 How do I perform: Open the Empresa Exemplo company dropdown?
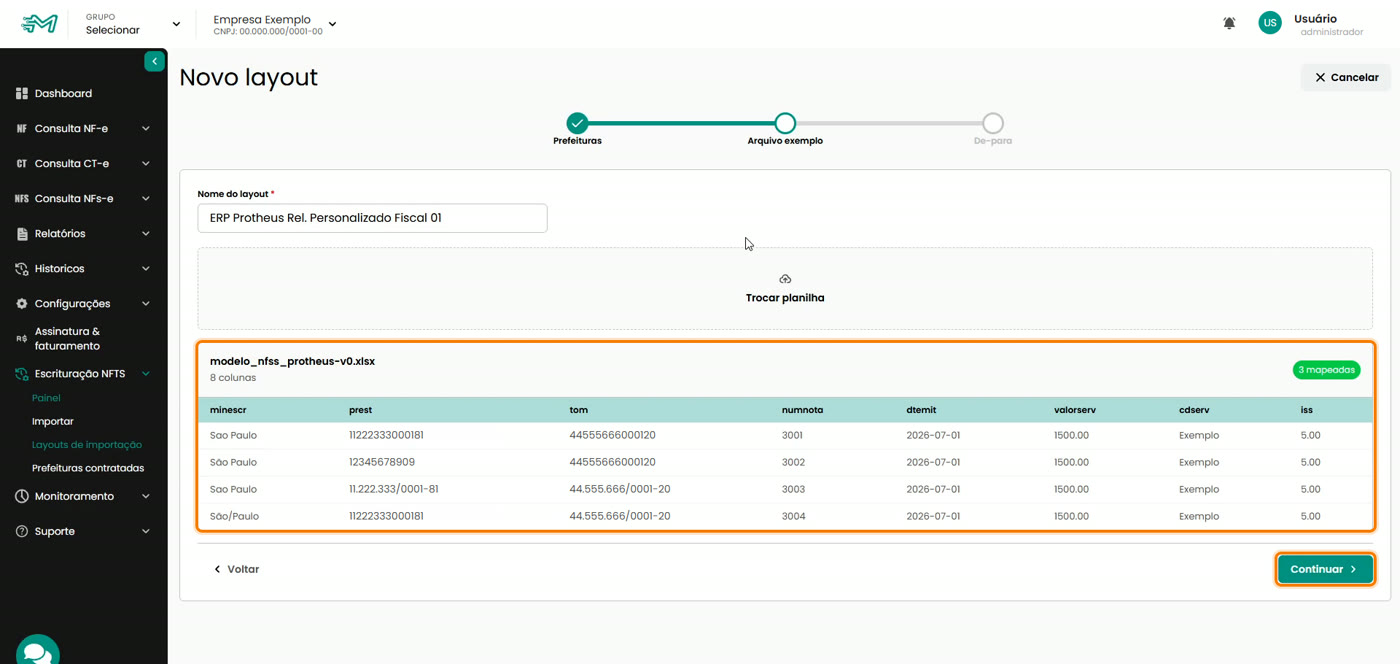[275, 24]
